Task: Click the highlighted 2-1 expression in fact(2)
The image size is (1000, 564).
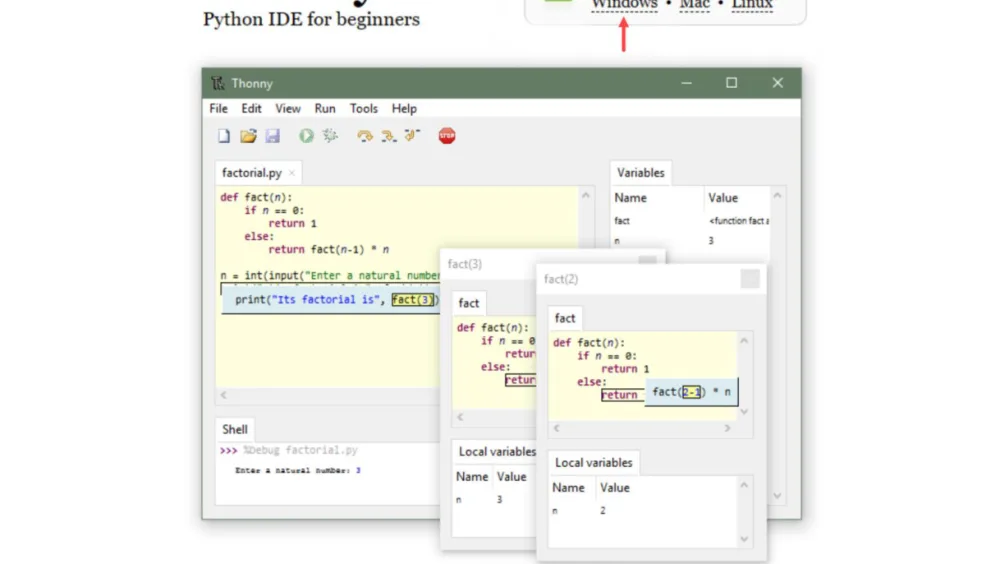Action: pos(691,392)
